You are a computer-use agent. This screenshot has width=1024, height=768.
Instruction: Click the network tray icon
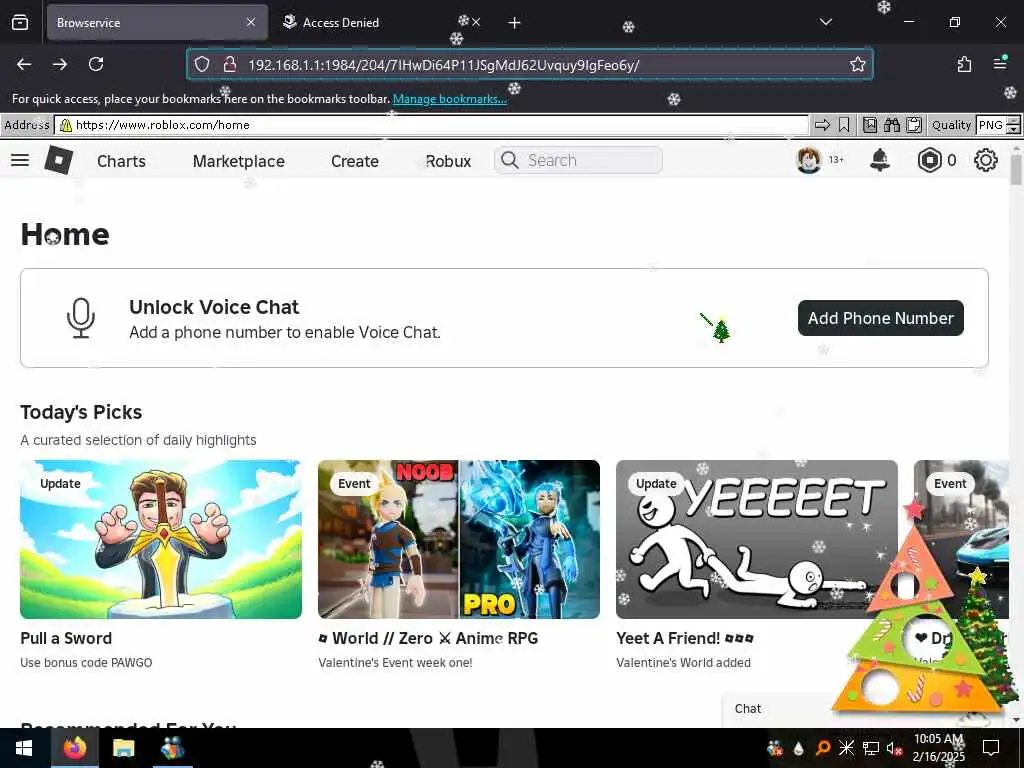pos(871,748)
